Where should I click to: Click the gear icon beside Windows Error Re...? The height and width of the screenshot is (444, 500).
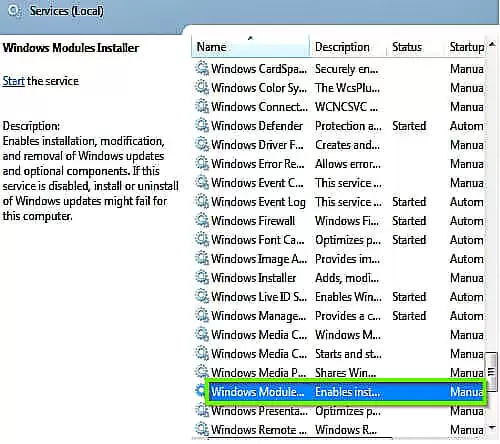point(202,163)
